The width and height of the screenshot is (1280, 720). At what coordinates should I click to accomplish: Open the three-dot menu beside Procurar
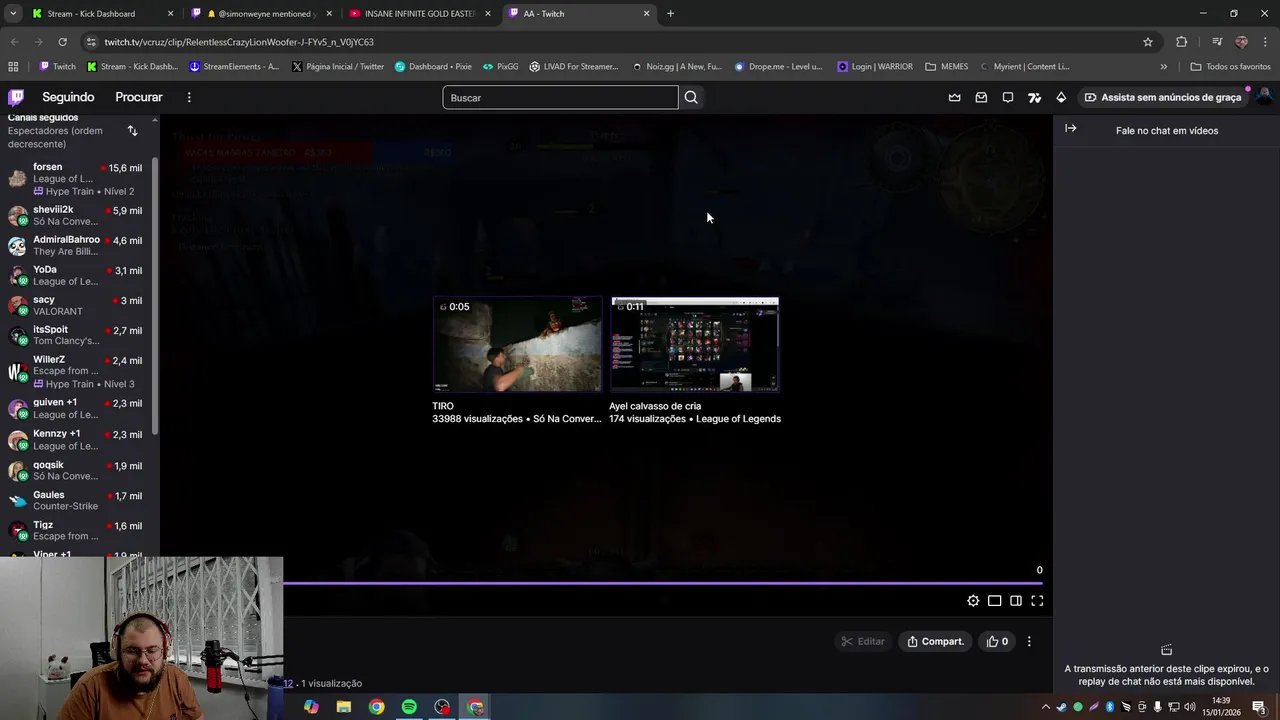point(189,97)
